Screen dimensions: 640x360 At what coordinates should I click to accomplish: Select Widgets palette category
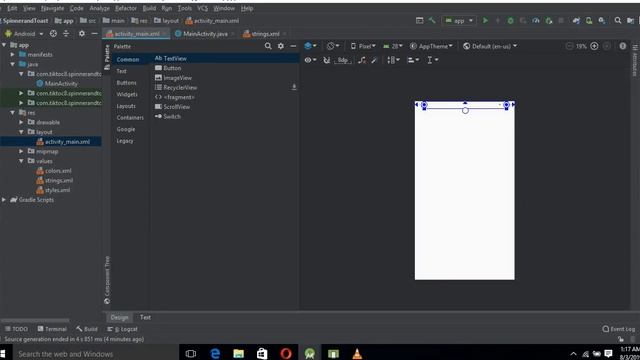[127, 94]
